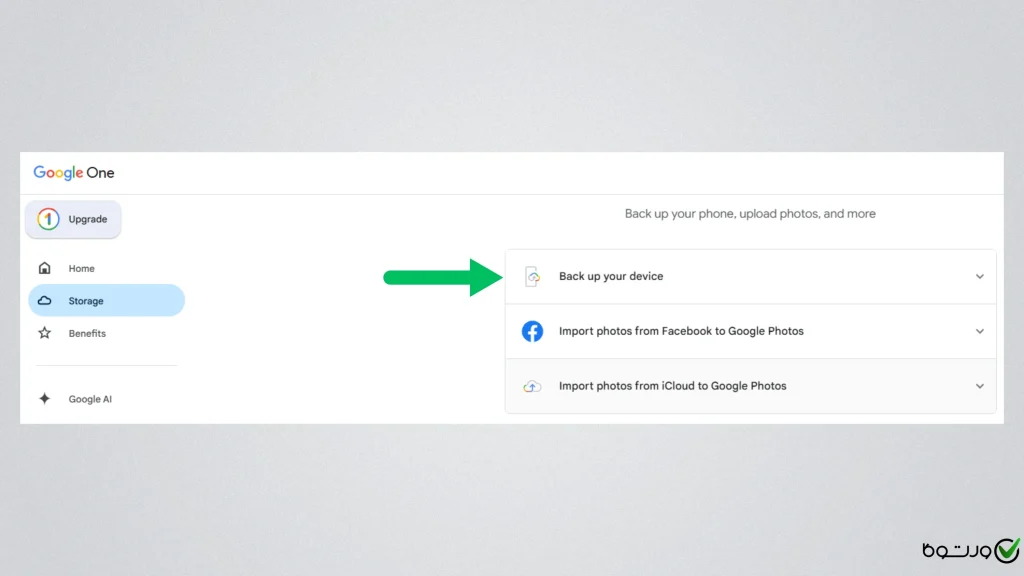Click the backup device icon
The height and width of the screenshot is (576, 1024).
coord(532,276)
